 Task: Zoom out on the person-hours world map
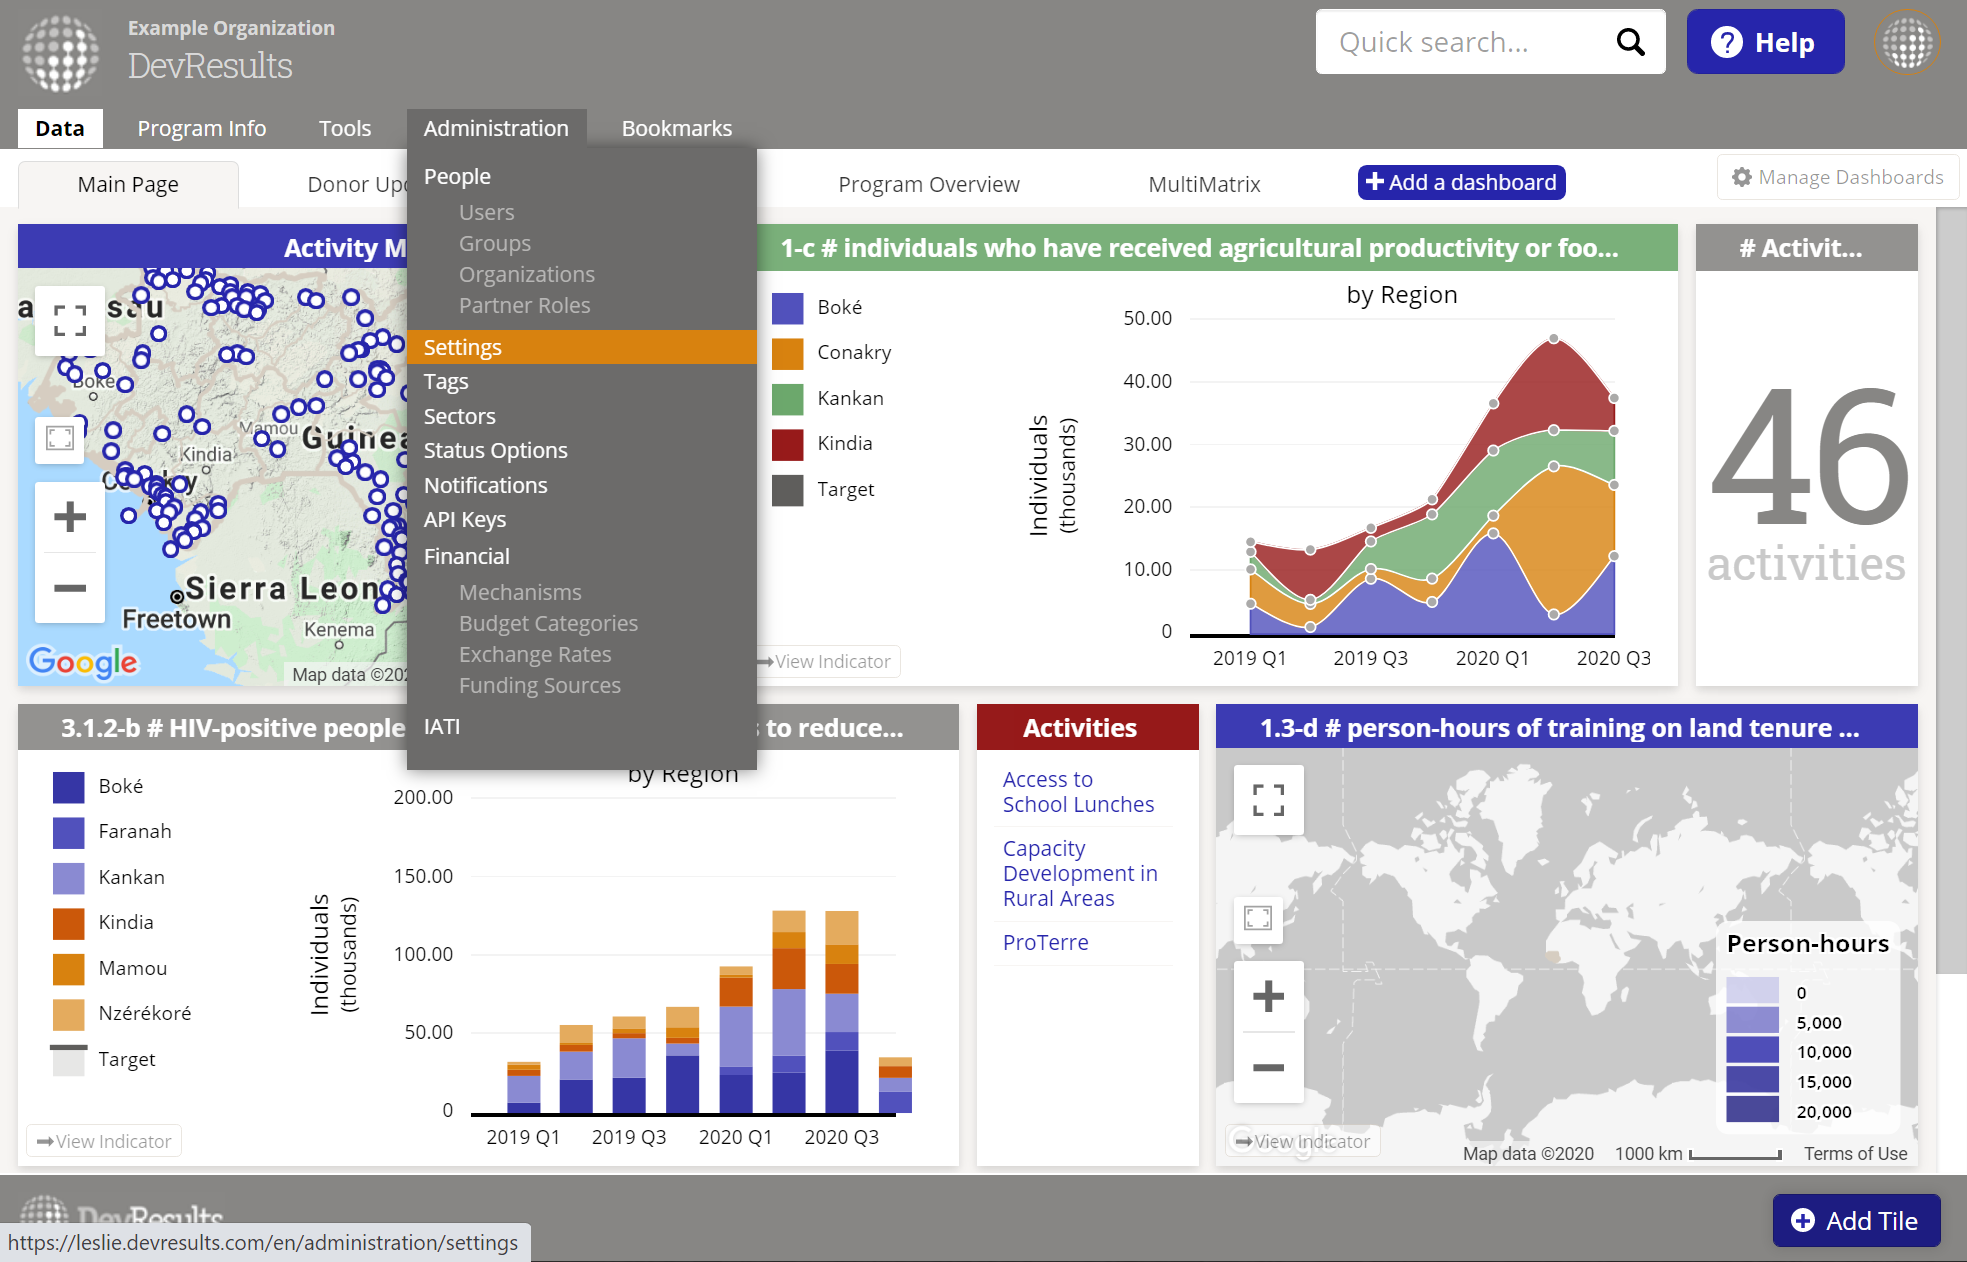pyautogui.click(x=1268, y=1067)
